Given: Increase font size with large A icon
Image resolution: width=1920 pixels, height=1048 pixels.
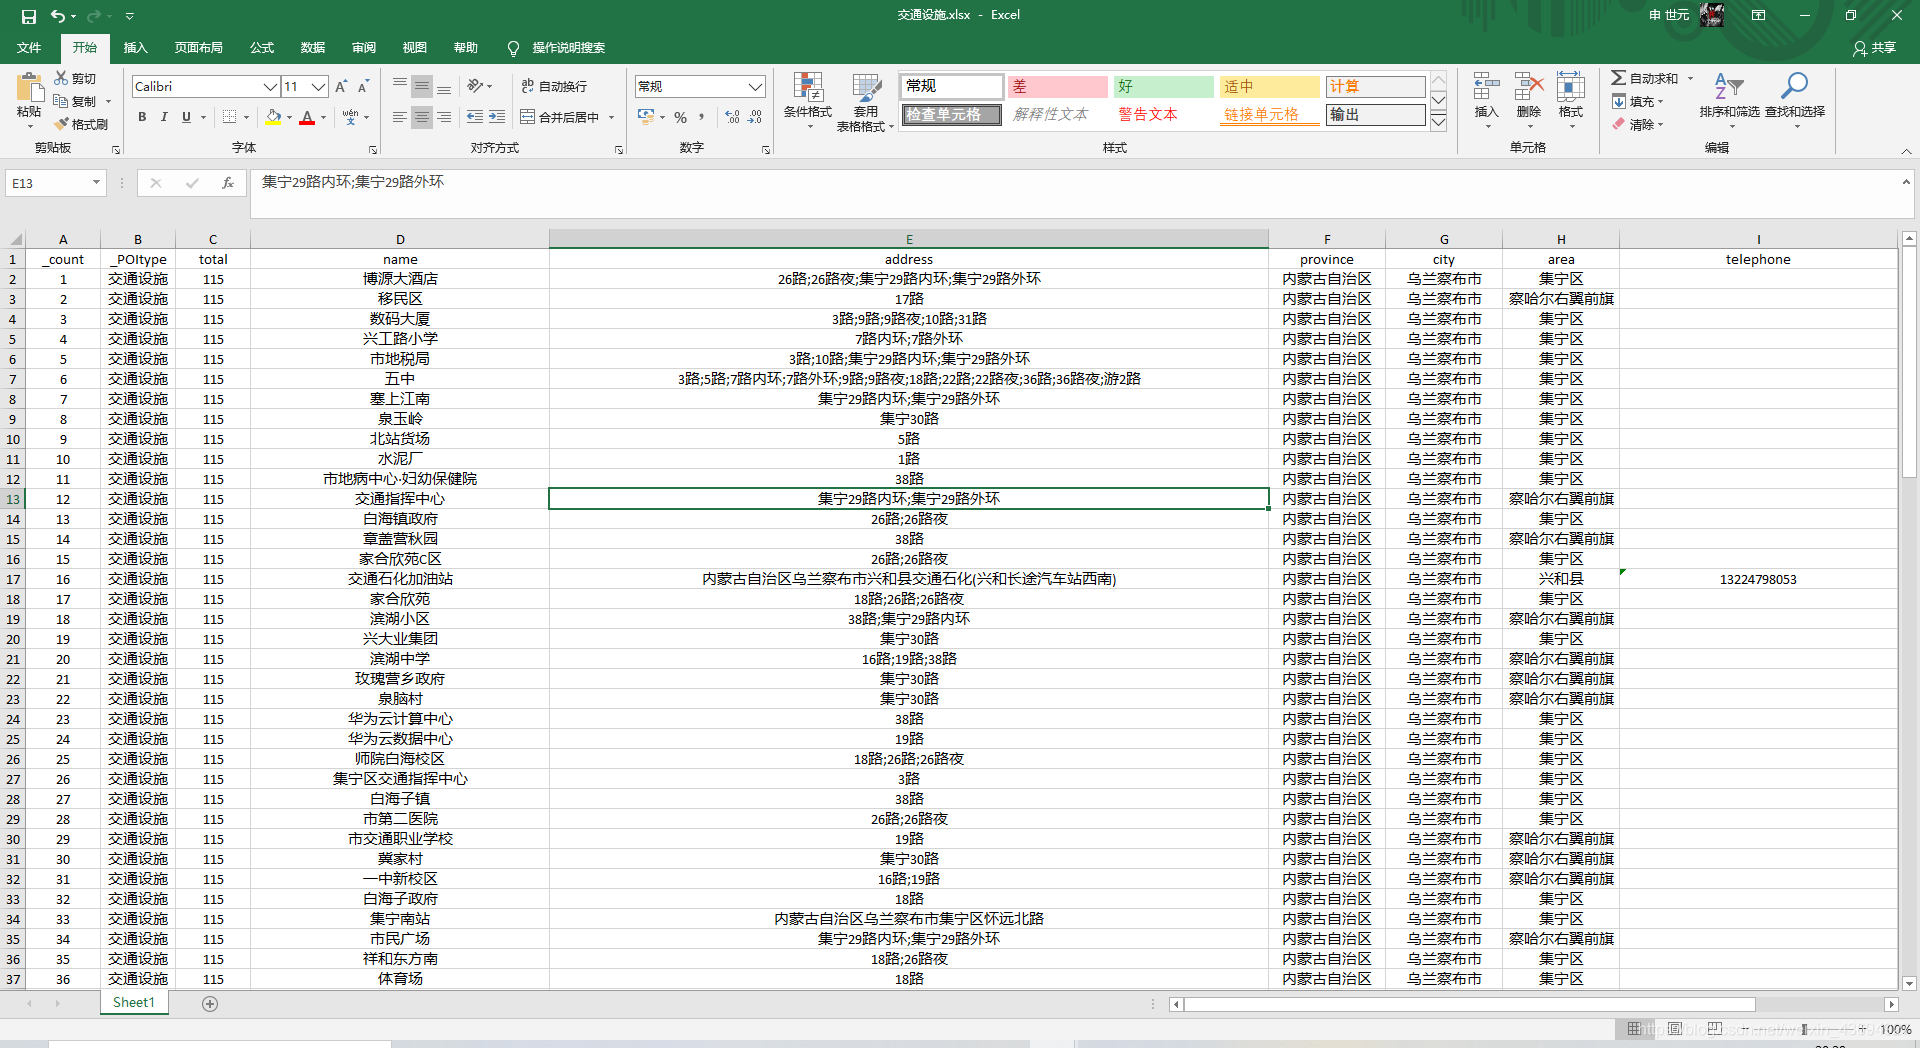Looking at the screenshot, I should pyautogui.click(x=341, y=87).
